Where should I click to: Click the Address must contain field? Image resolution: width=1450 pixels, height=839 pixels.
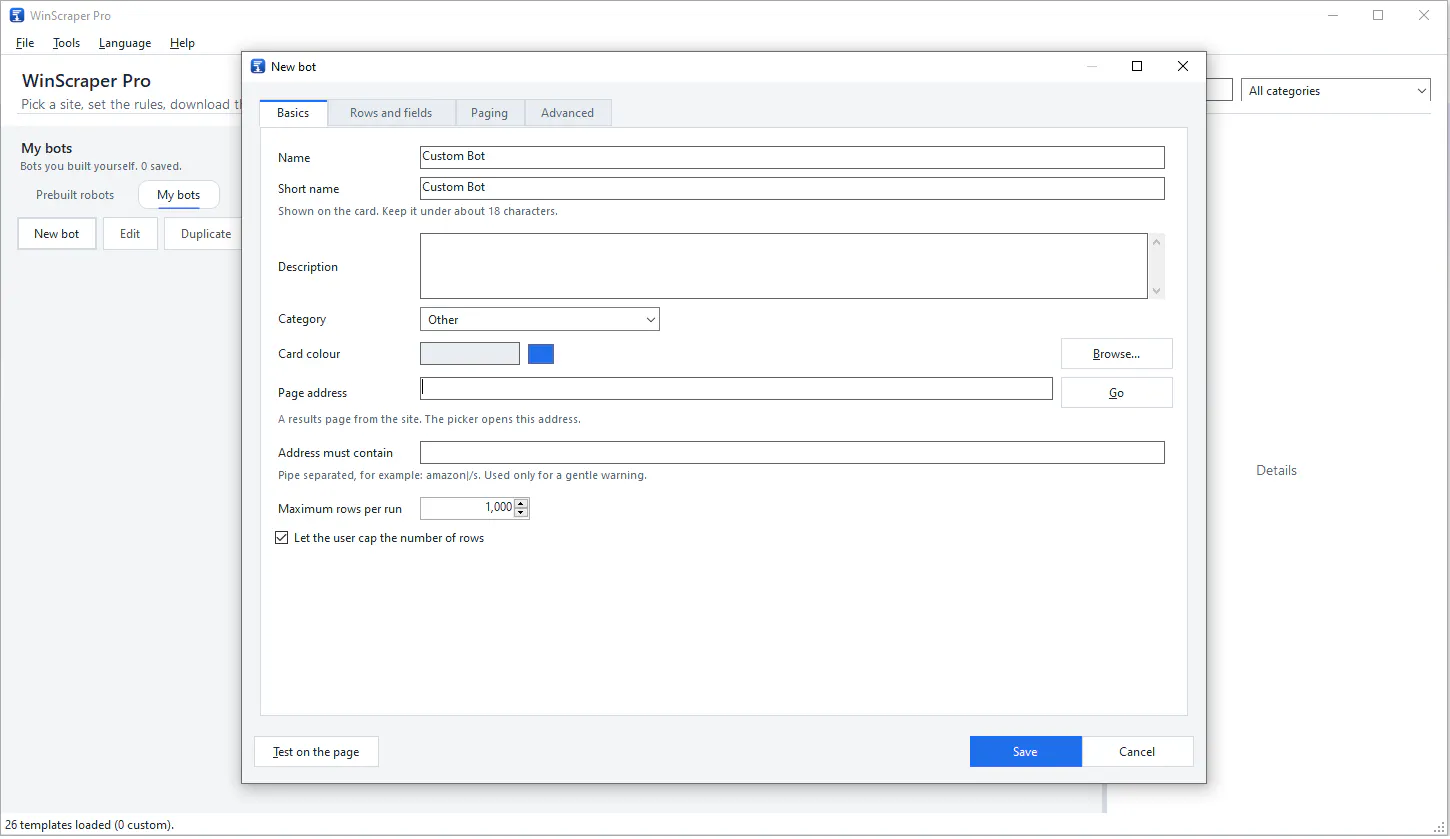pos(792,453)
